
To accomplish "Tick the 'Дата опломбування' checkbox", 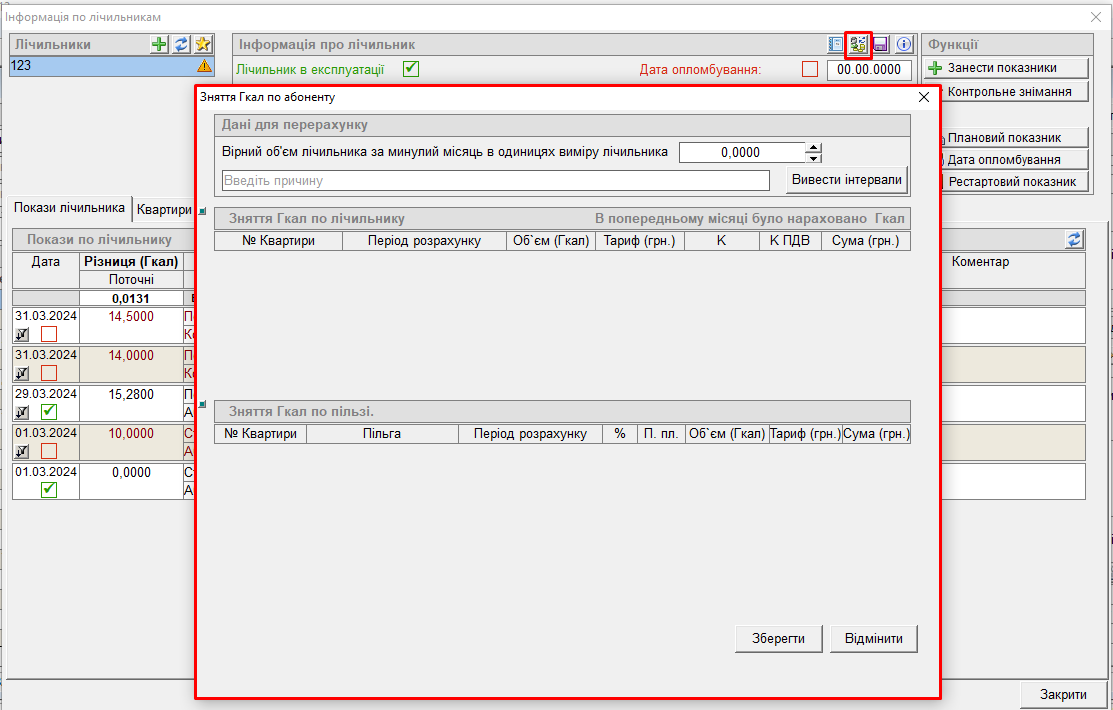I will [810, 70].
